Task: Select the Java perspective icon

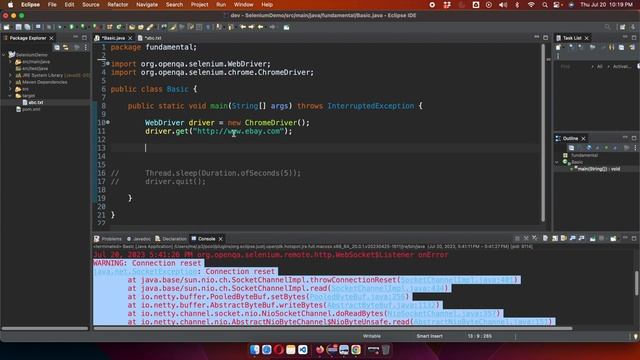Action: point(634,27)
